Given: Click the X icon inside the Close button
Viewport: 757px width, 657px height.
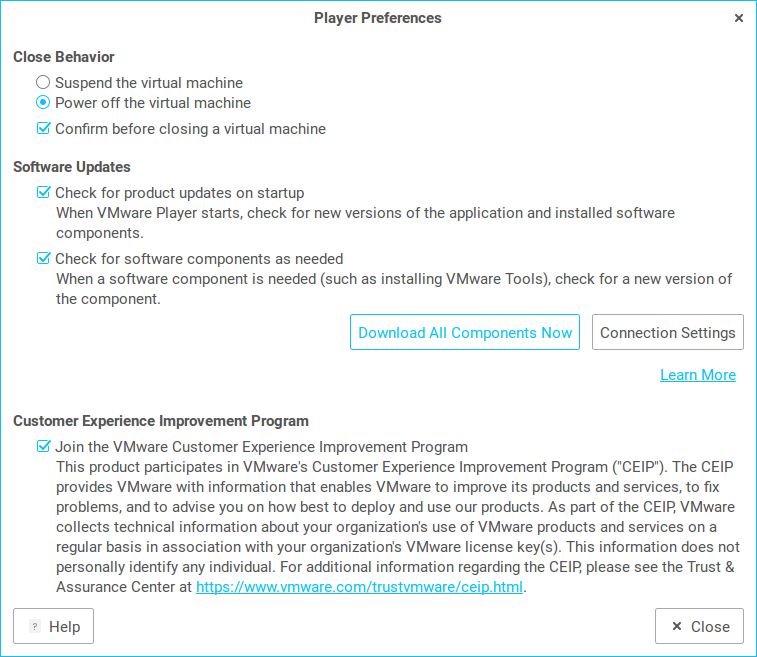Looking at the screenshot, I should tap(677, 627).
